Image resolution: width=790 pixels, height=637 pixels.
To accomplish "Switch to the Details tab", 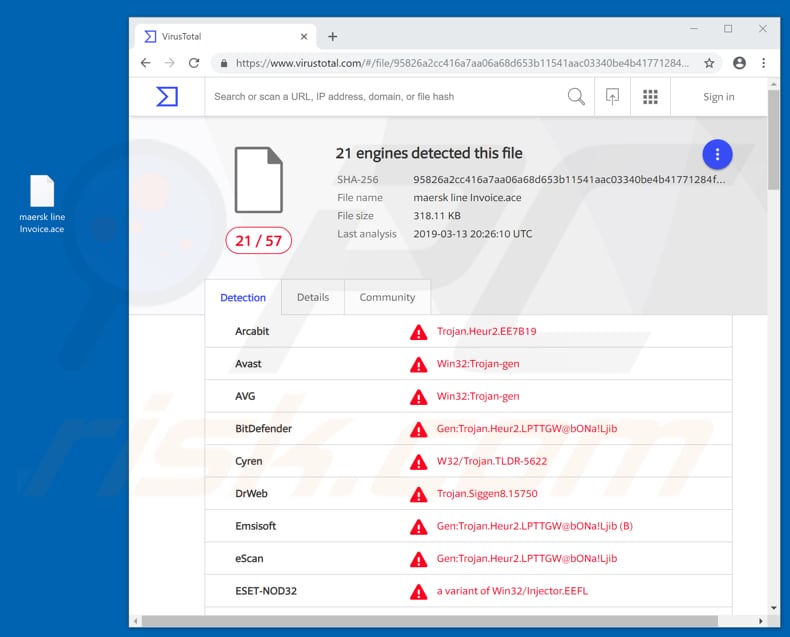I will point(313,297).
